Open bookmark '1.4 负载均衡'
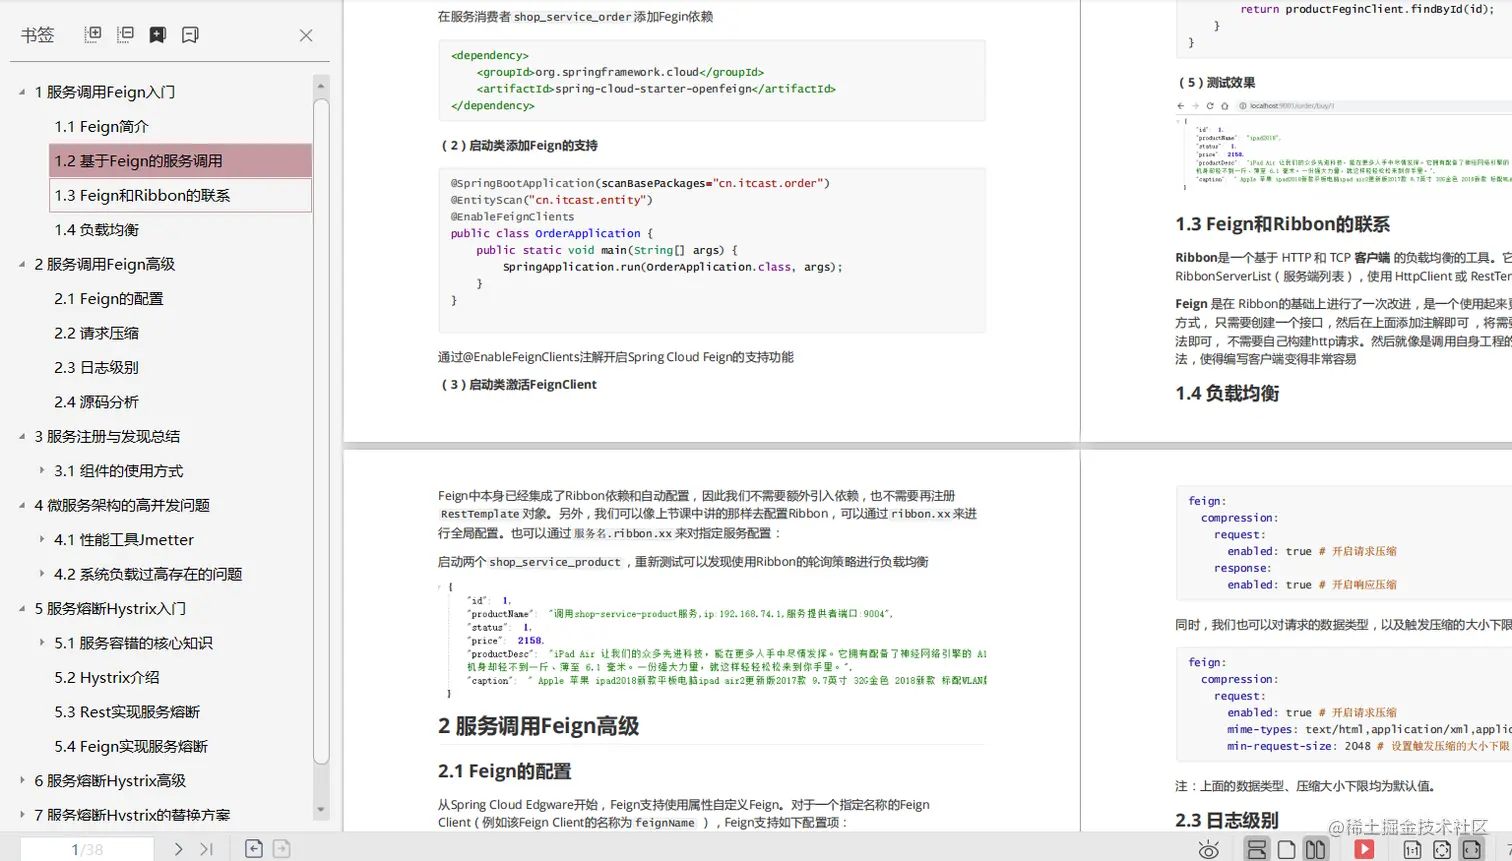The height and width of the screenshot is (861, 1512). (x=96, y=230)
